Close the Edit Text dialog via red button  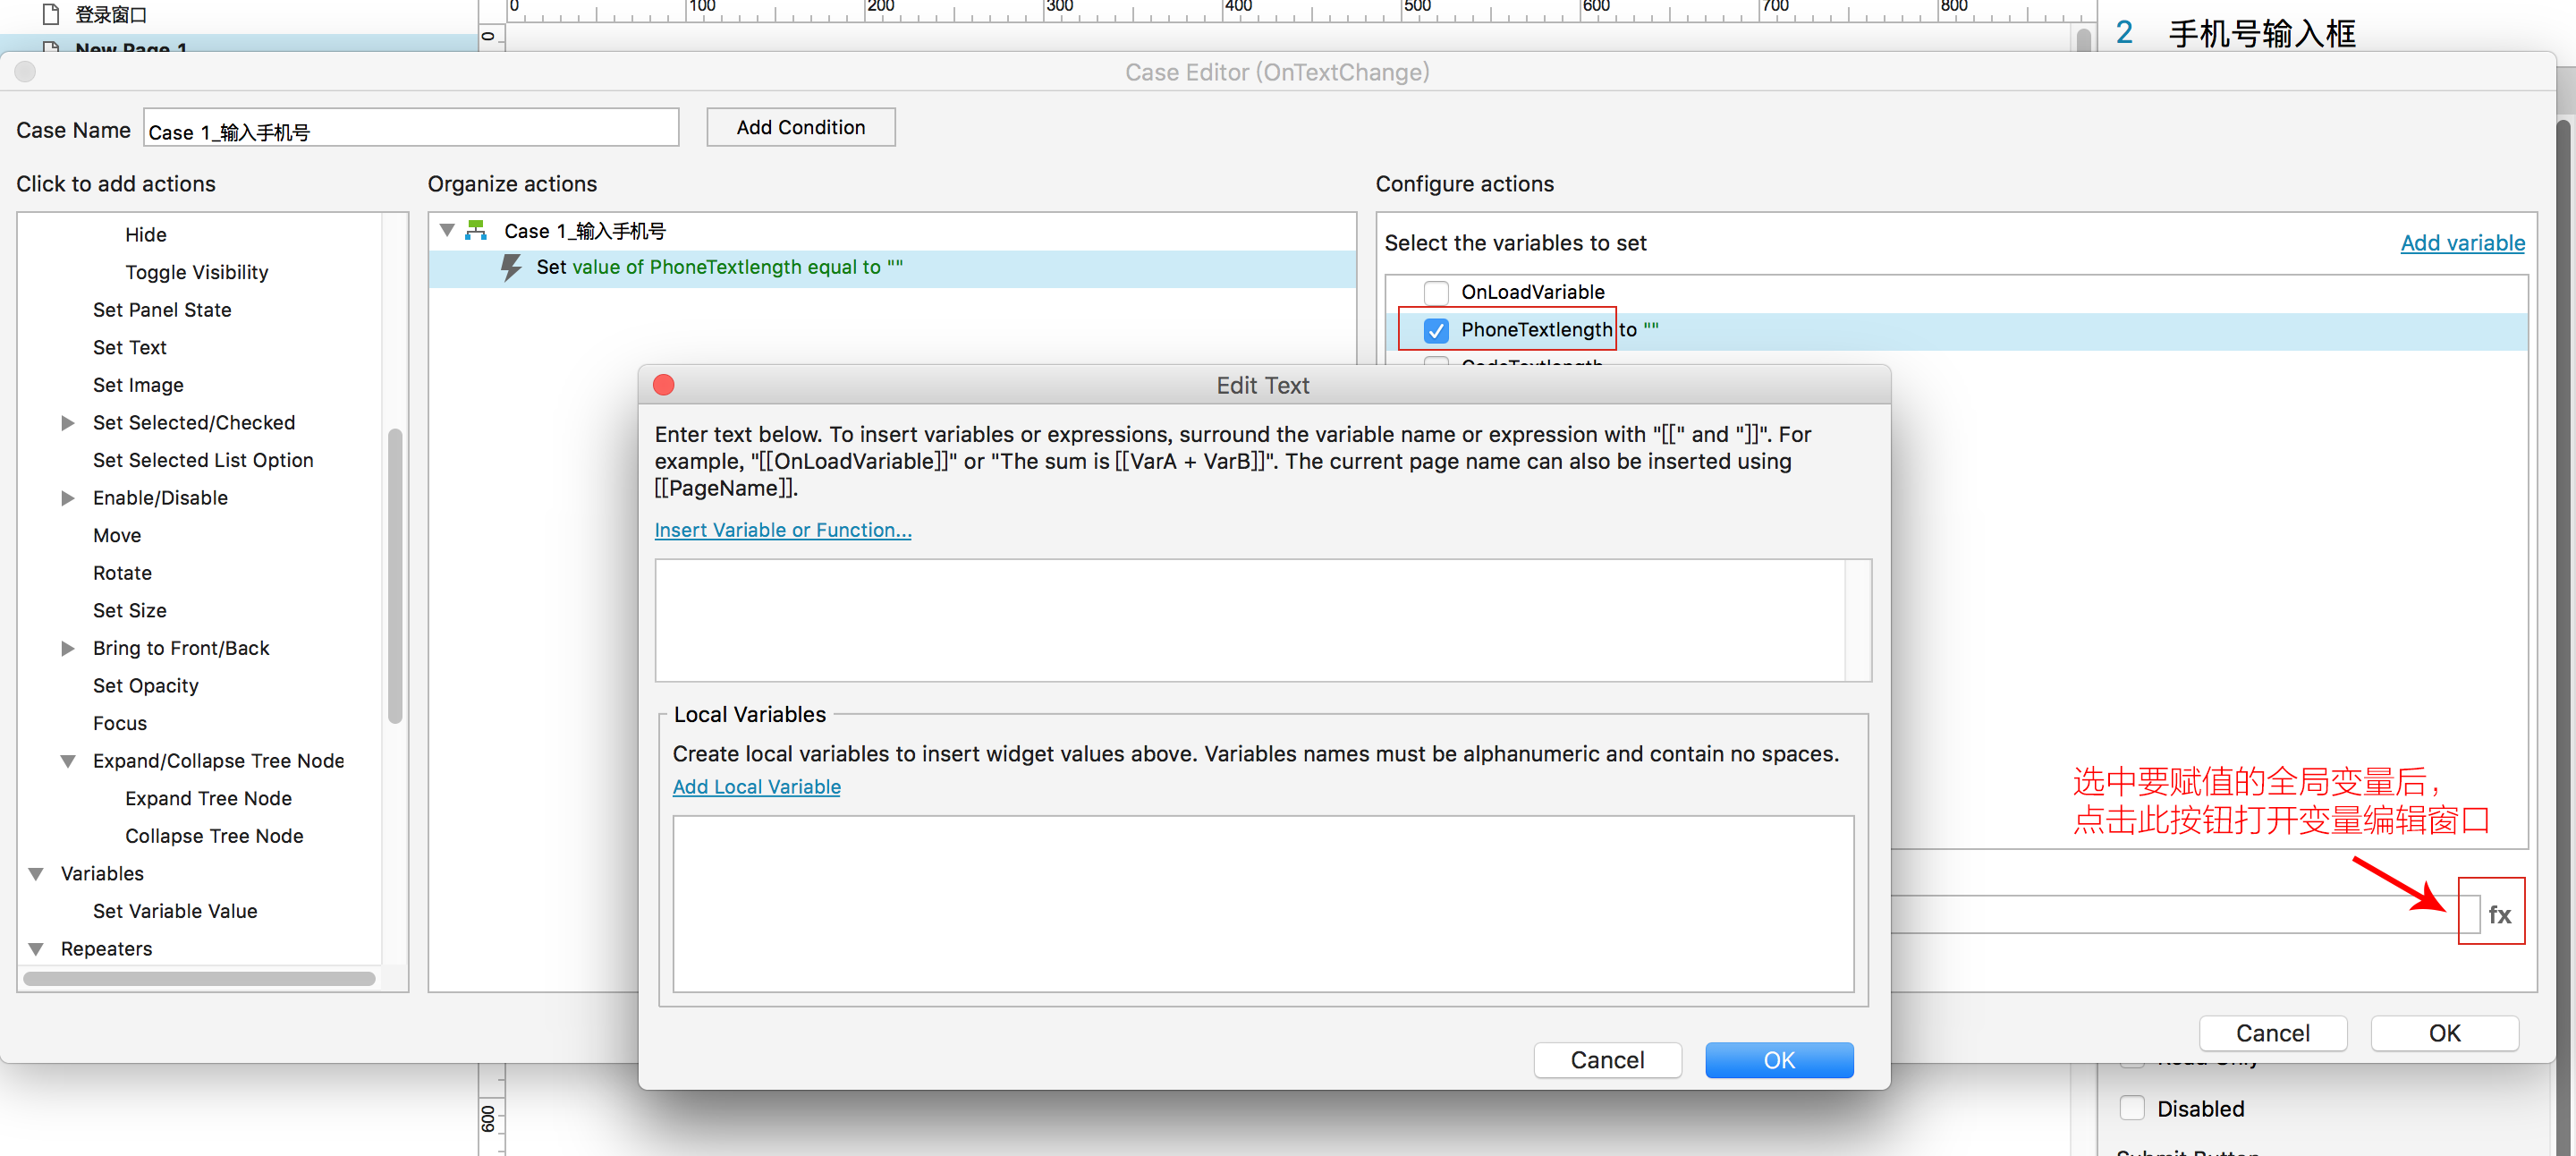click(663, 385)
